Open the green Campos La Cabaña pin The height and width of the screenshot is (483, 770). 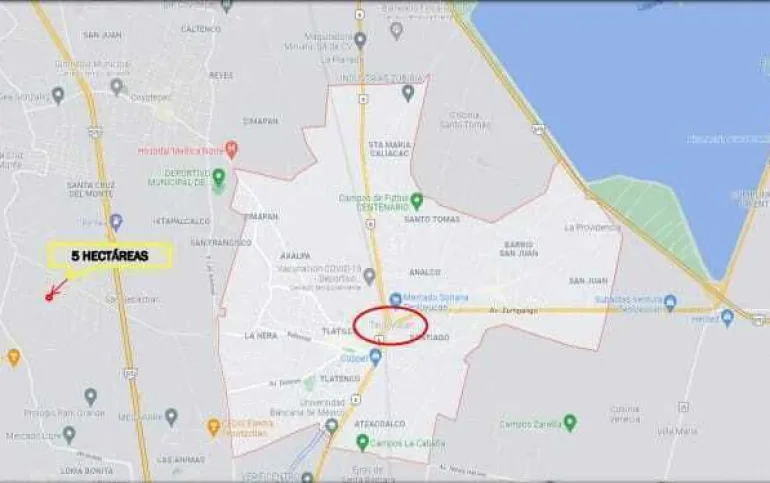(362, 443)
